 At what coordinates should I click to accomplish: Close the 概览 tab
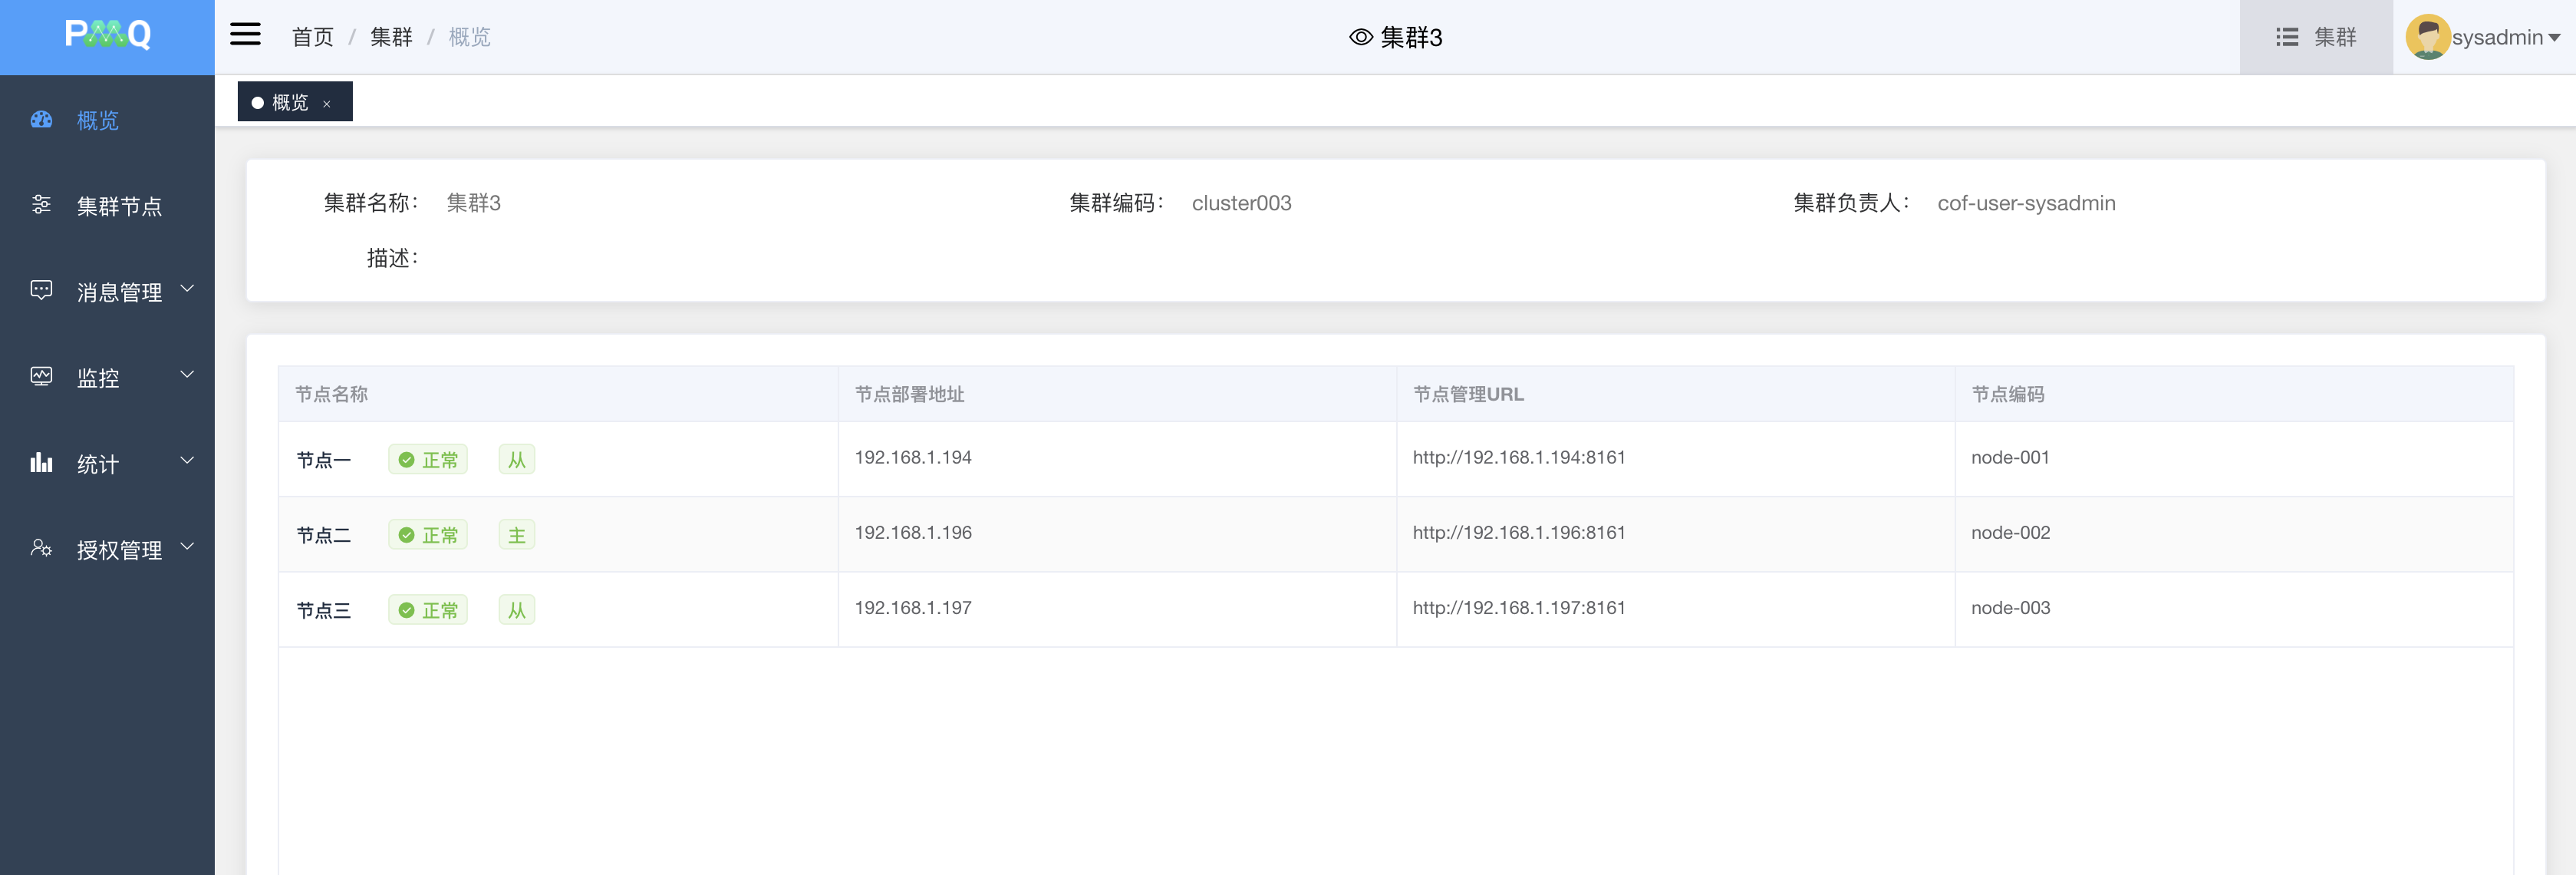pos(327,104)
